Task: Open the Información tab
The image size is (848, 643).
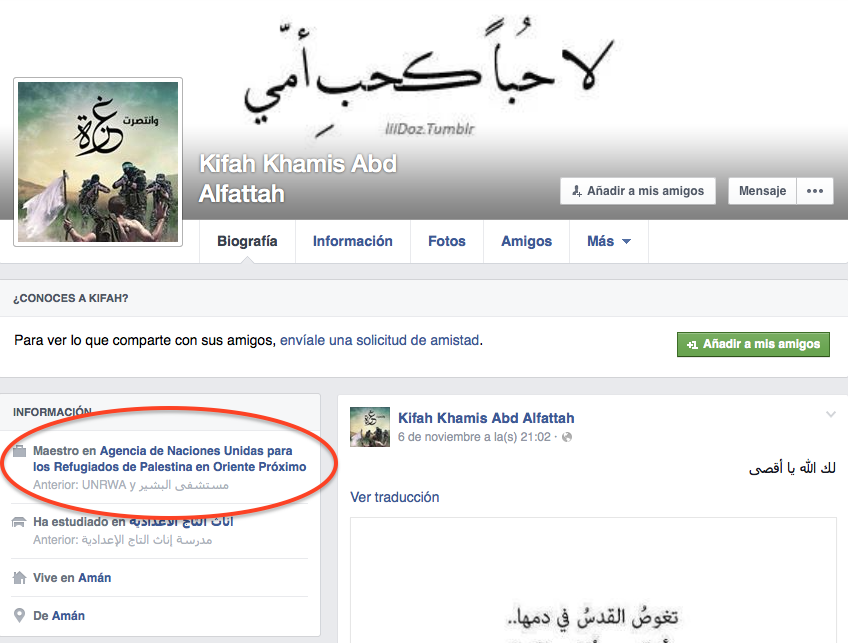Action: click(353, 241)
